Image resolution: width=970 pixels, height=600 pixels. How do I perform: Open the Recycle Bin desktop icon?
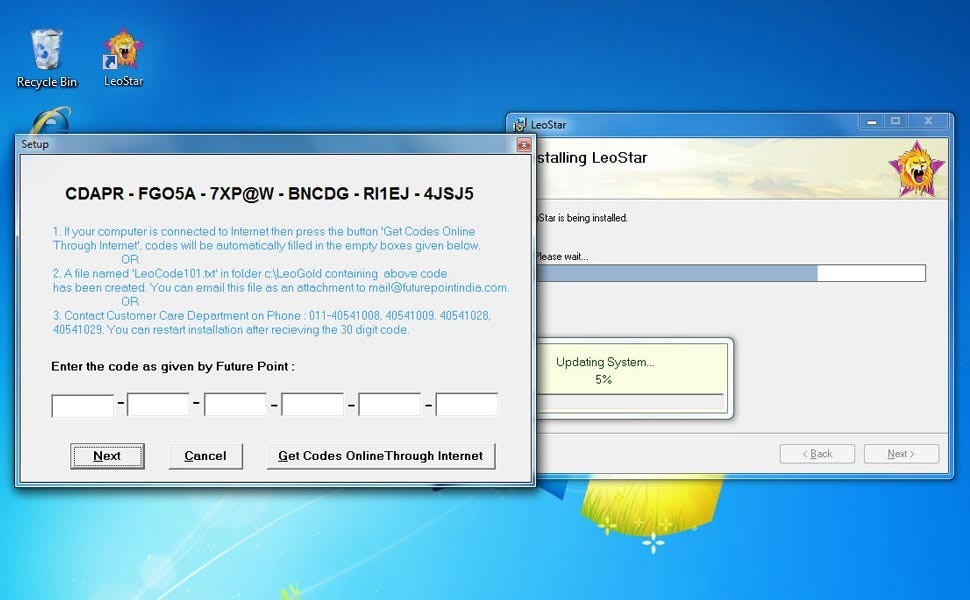pyautogui.click(x=46, y=59)
